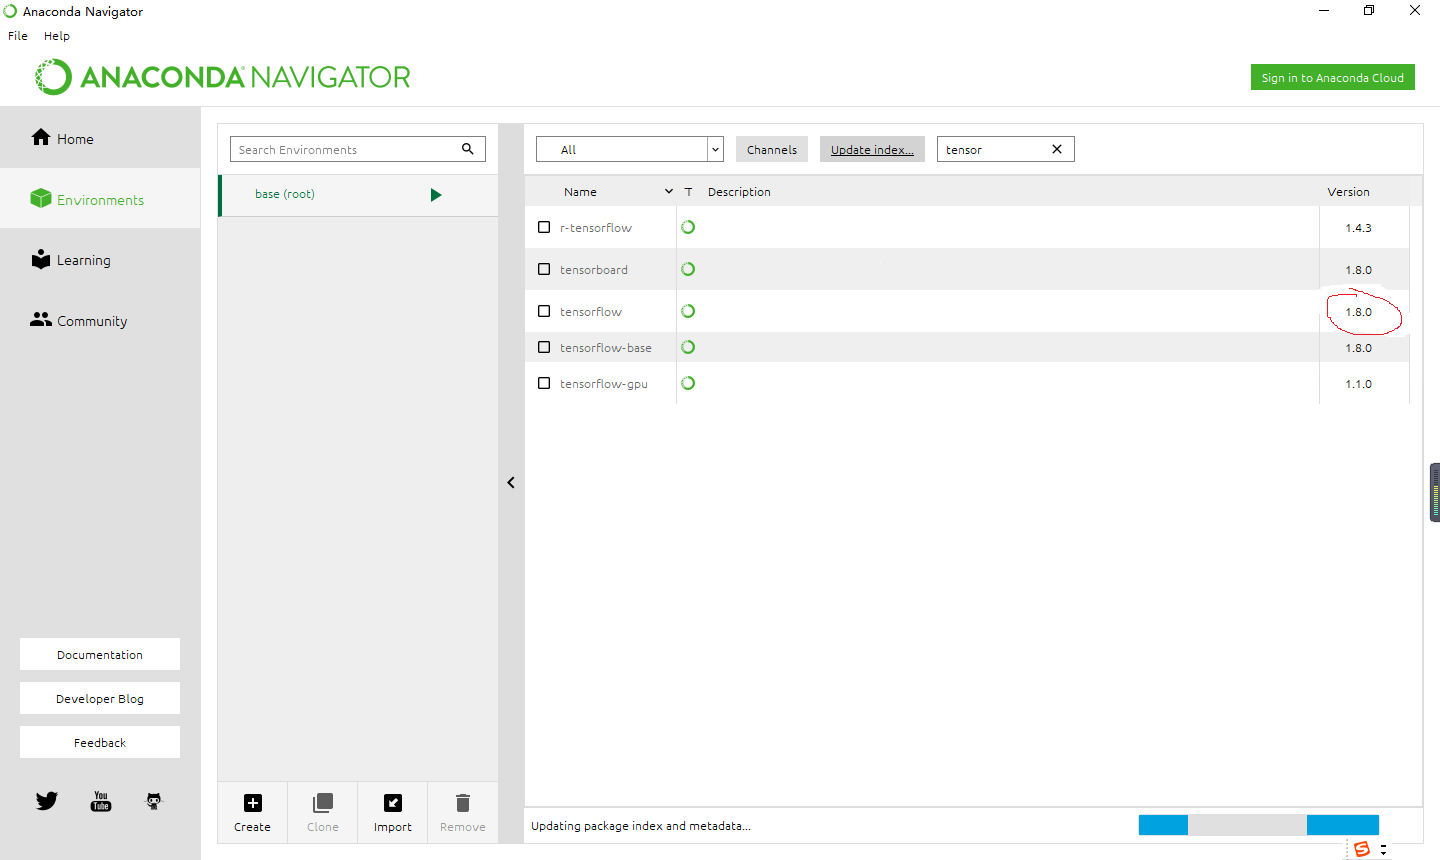
Task: Open Anaconda Twitter page
Action: click(47, 801)
